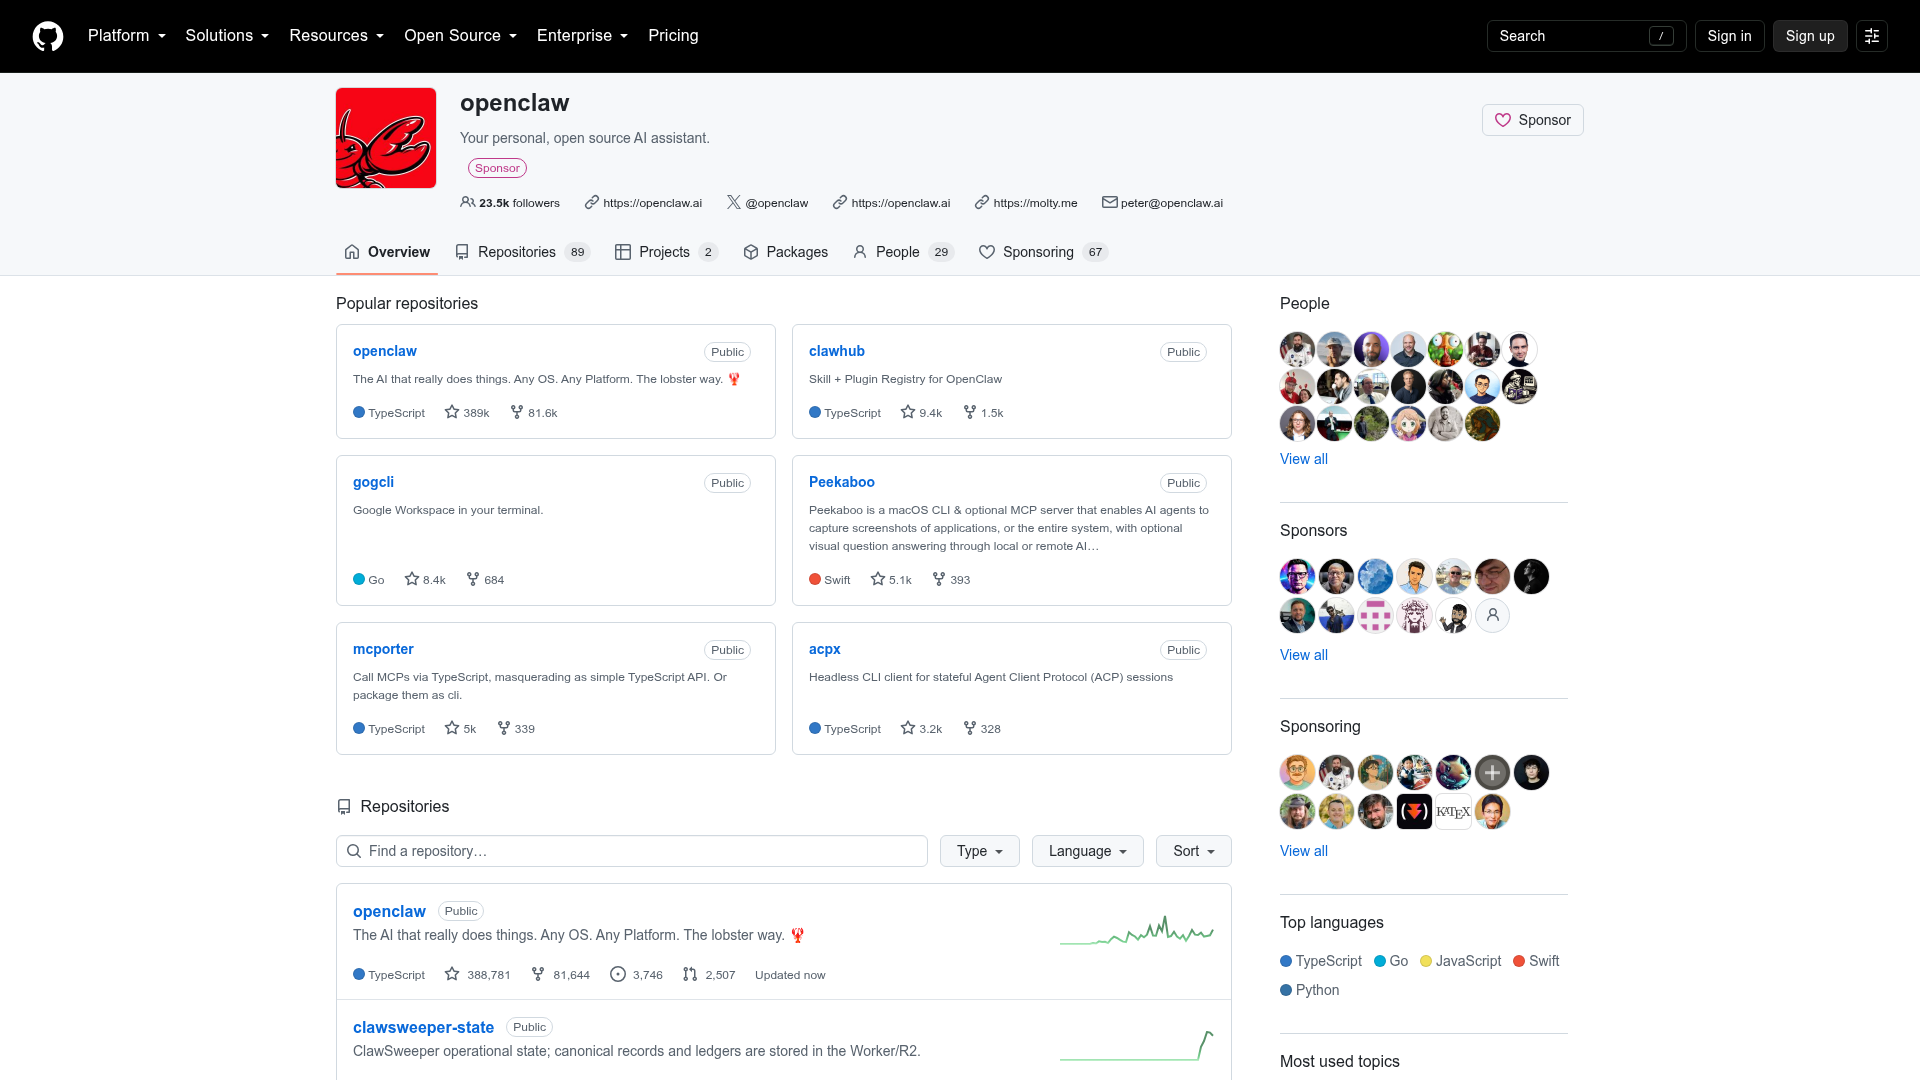The height and width of the screenshot is (1080, 1920).
Task: Click the mail icon beside peter@openclaw.ai
Action: click(x=1109, y=202)
